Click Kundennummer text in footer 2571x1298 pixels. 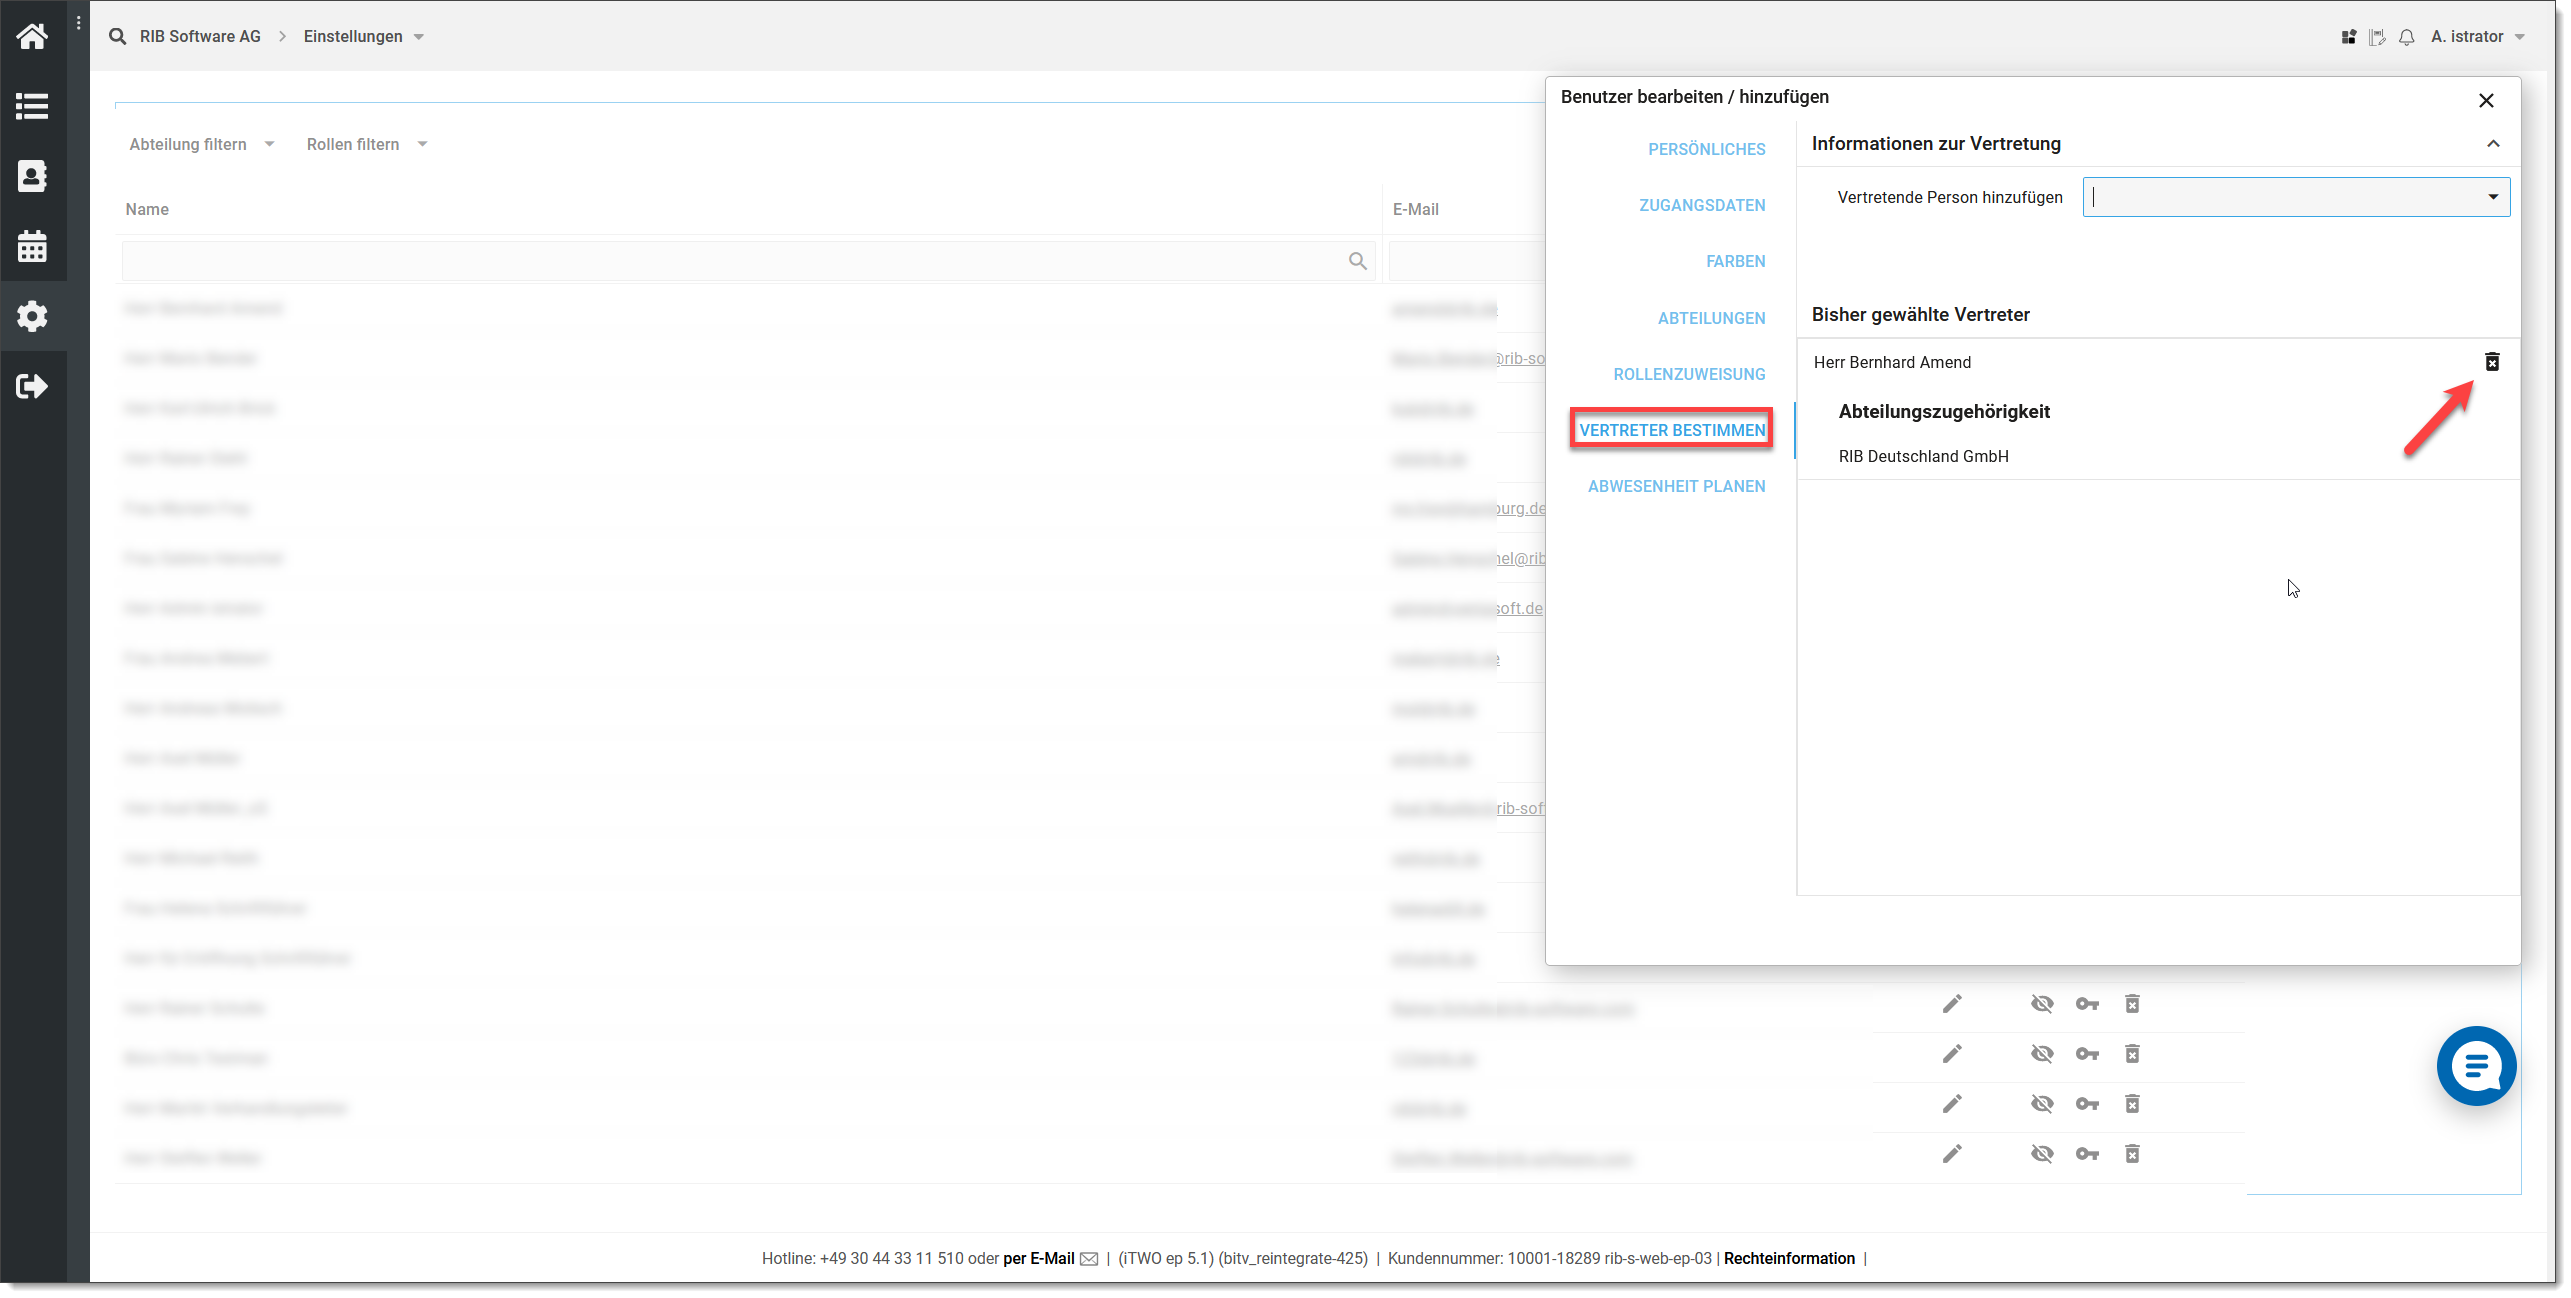tap(1549, 1259)
